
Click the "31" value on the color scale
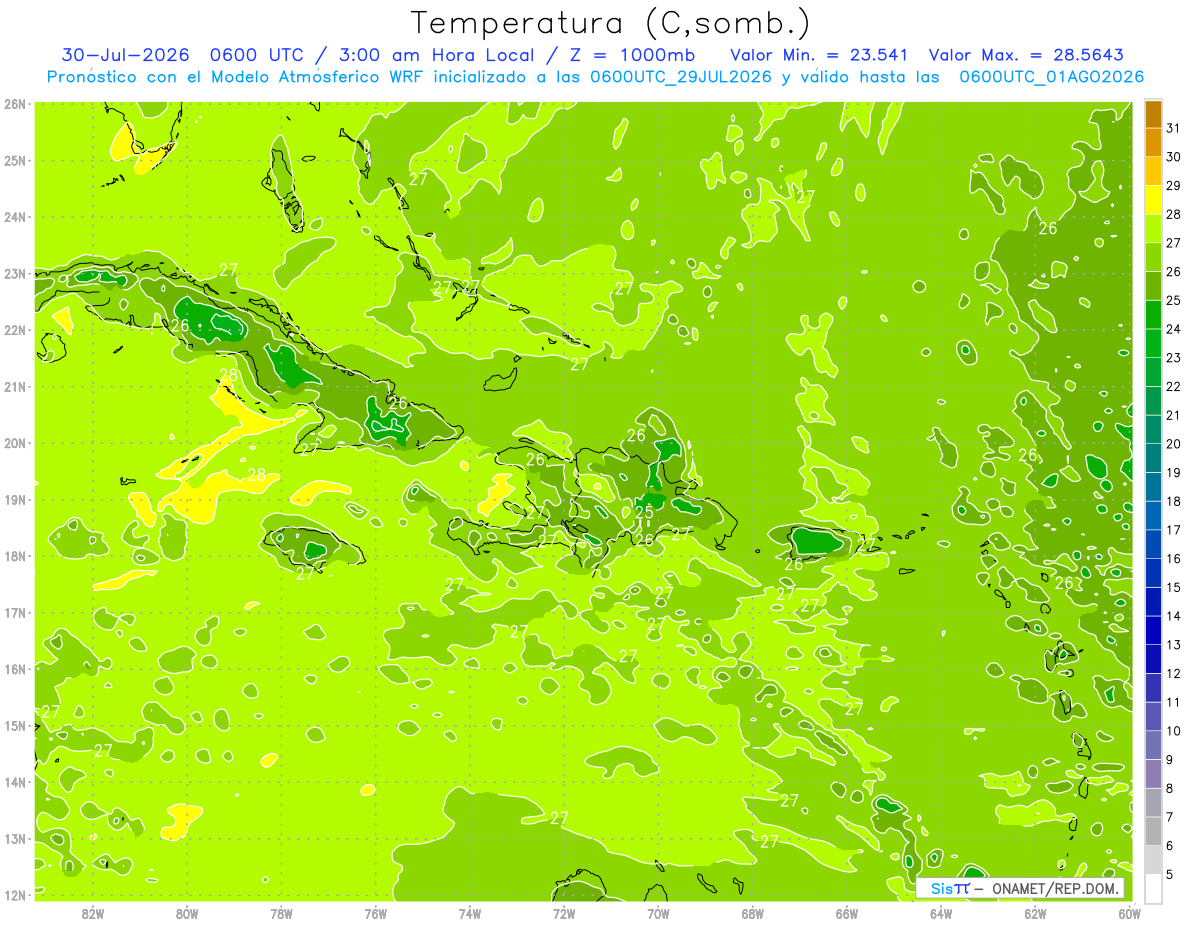[1174, 128]
